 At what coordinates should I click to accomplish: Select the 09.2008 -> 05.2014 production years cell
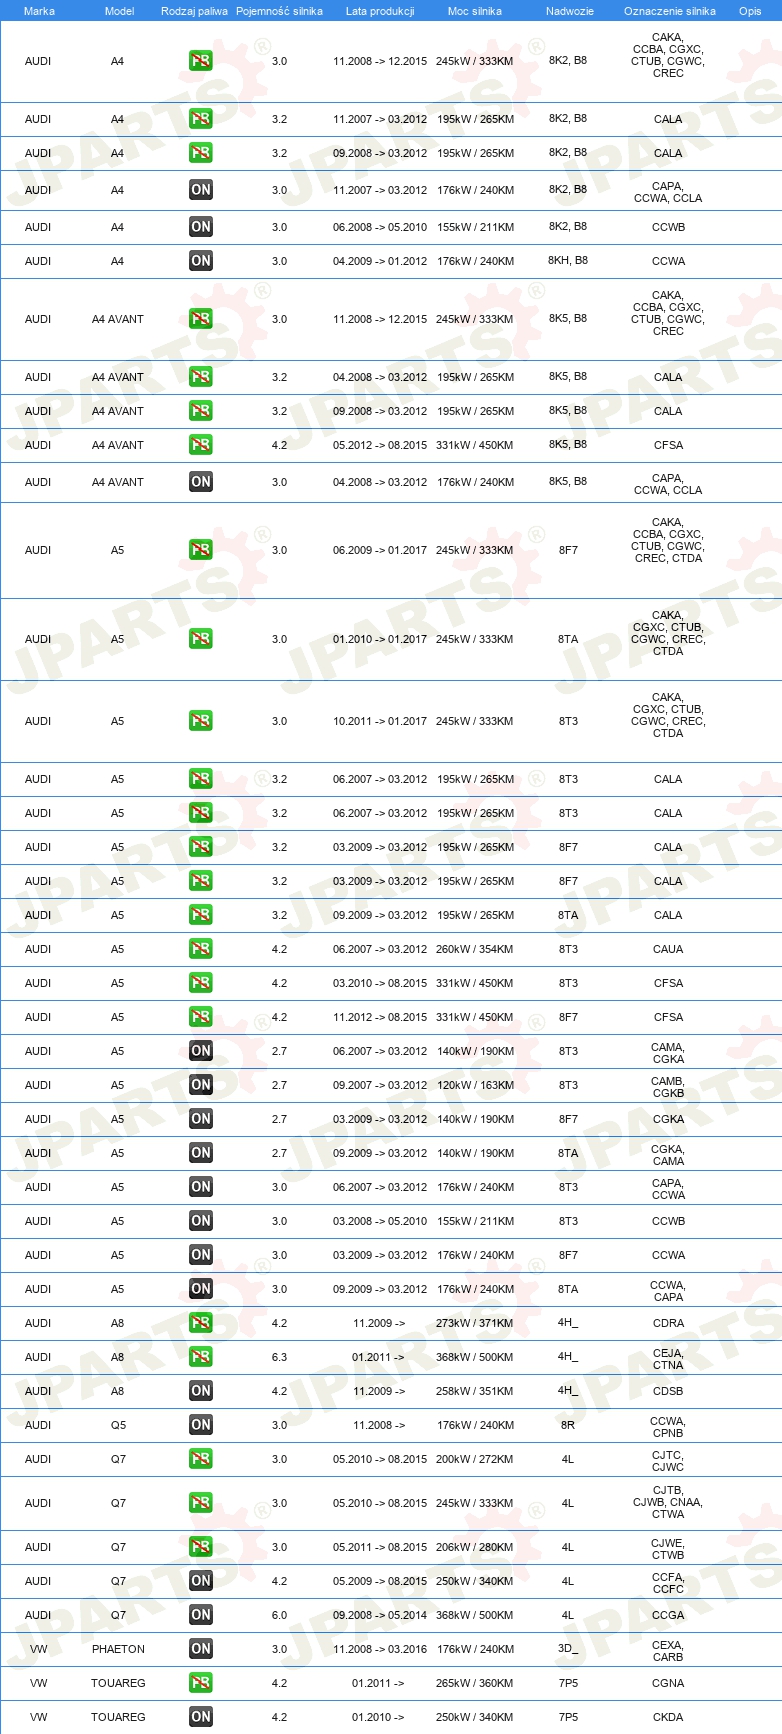(x=380, y=1615)
